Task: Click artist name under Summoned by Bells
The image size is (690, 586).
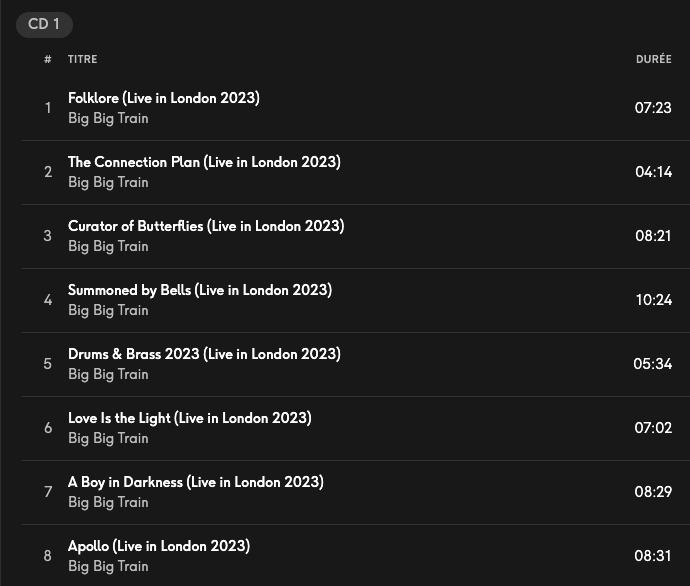Action: 108,310
